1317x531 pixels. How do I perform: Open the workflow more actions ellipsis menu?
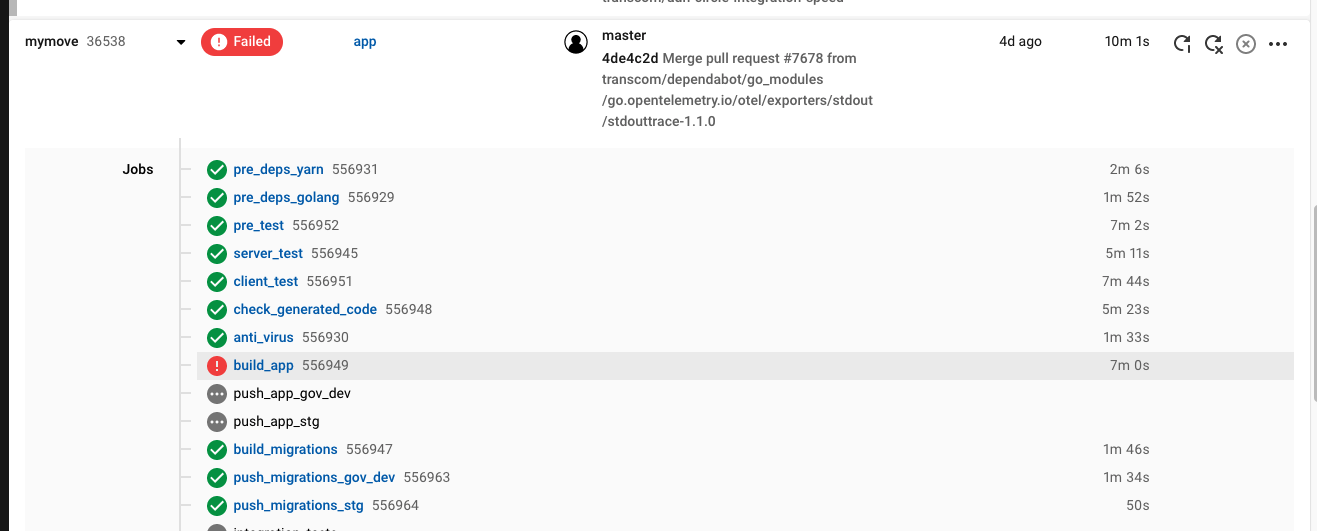point(1278,43)
